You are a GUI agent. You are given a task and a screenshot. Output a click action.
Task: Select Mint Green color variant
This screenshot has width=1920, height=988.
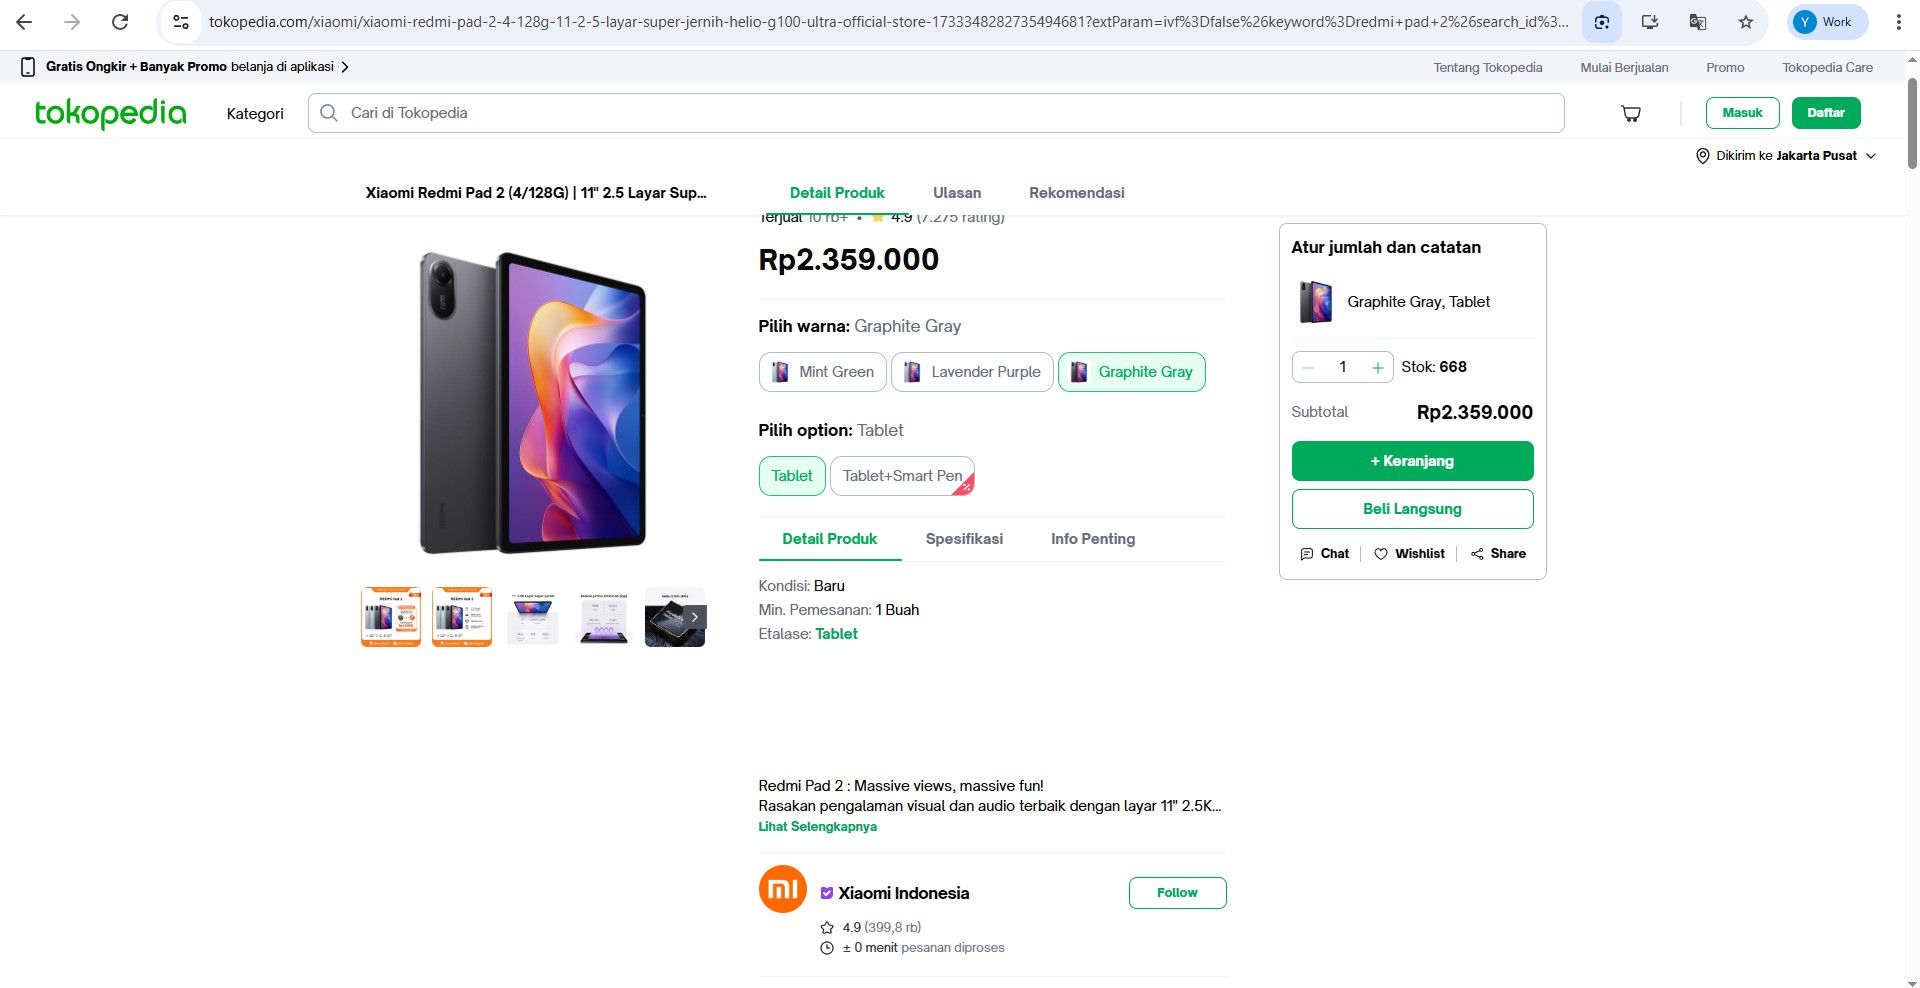(x=823, y=372)
